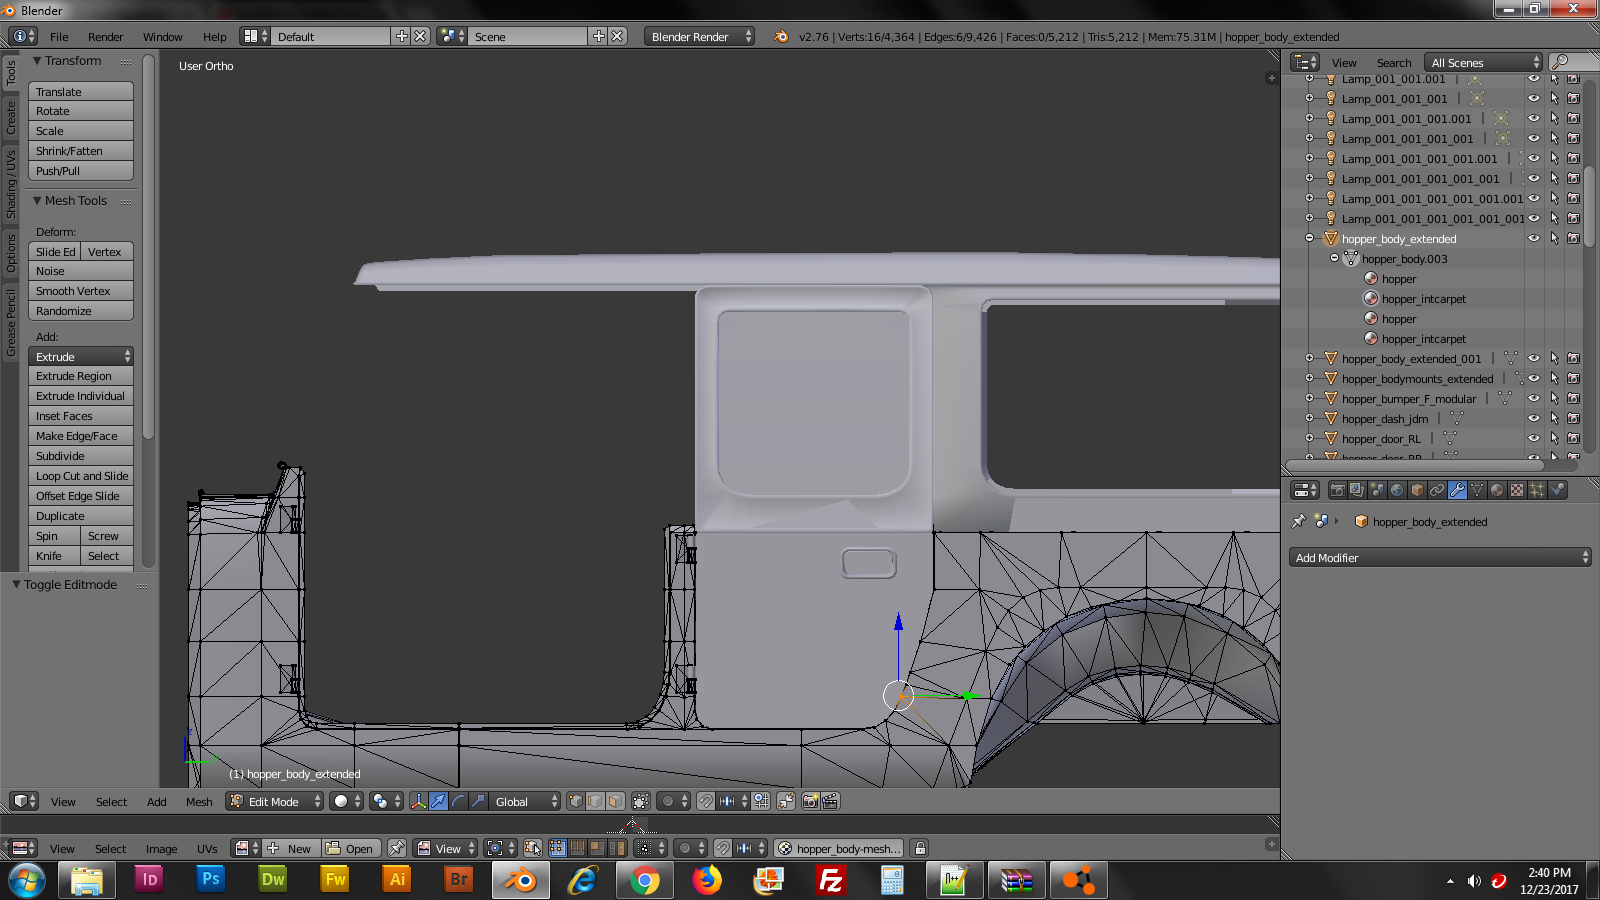Select face select mode in 3D viewport header

(x=615, y=801)
